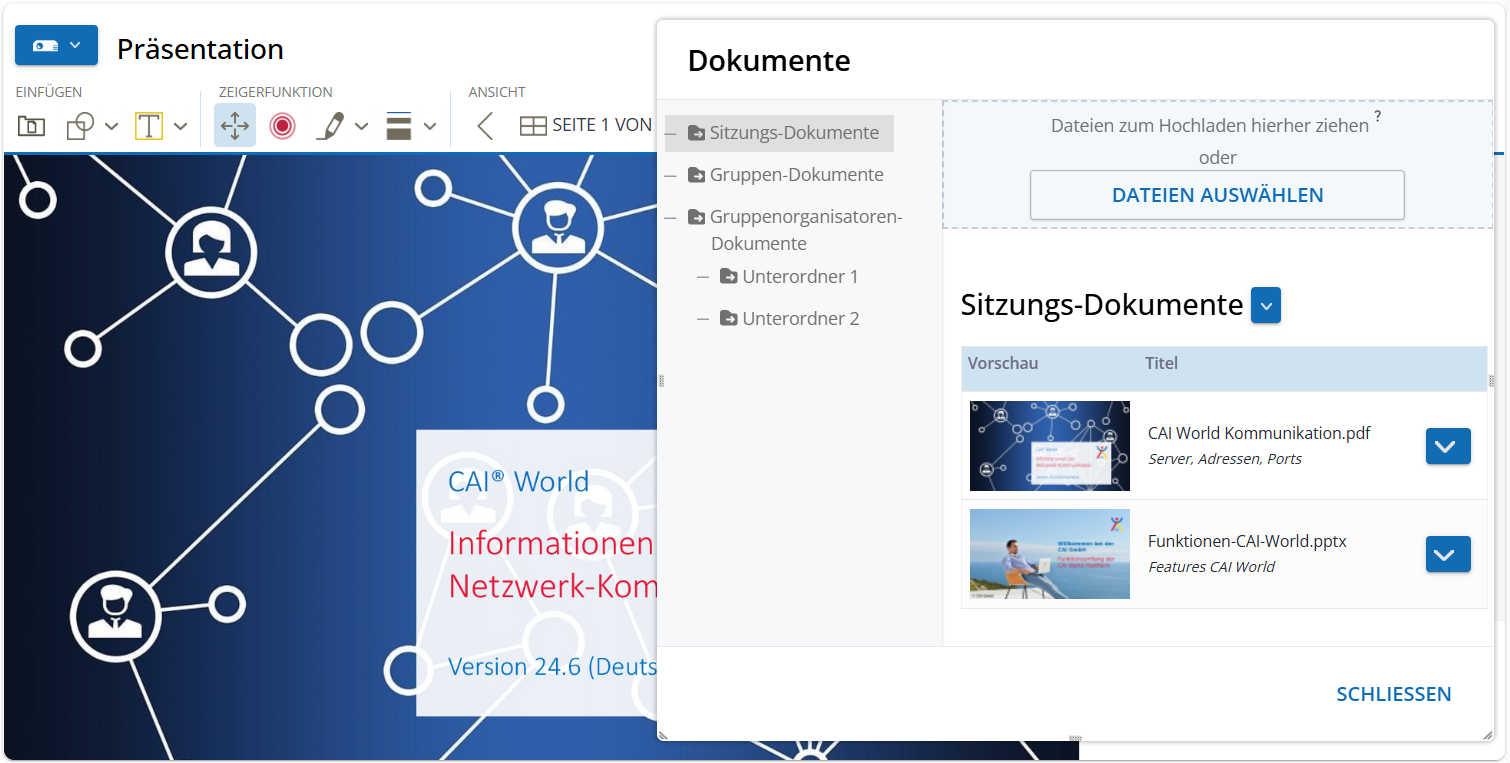This screenshot has width=1510, height=763.
Task: Open Unterordner 2 in folder tree
Action: click(800, 319)
